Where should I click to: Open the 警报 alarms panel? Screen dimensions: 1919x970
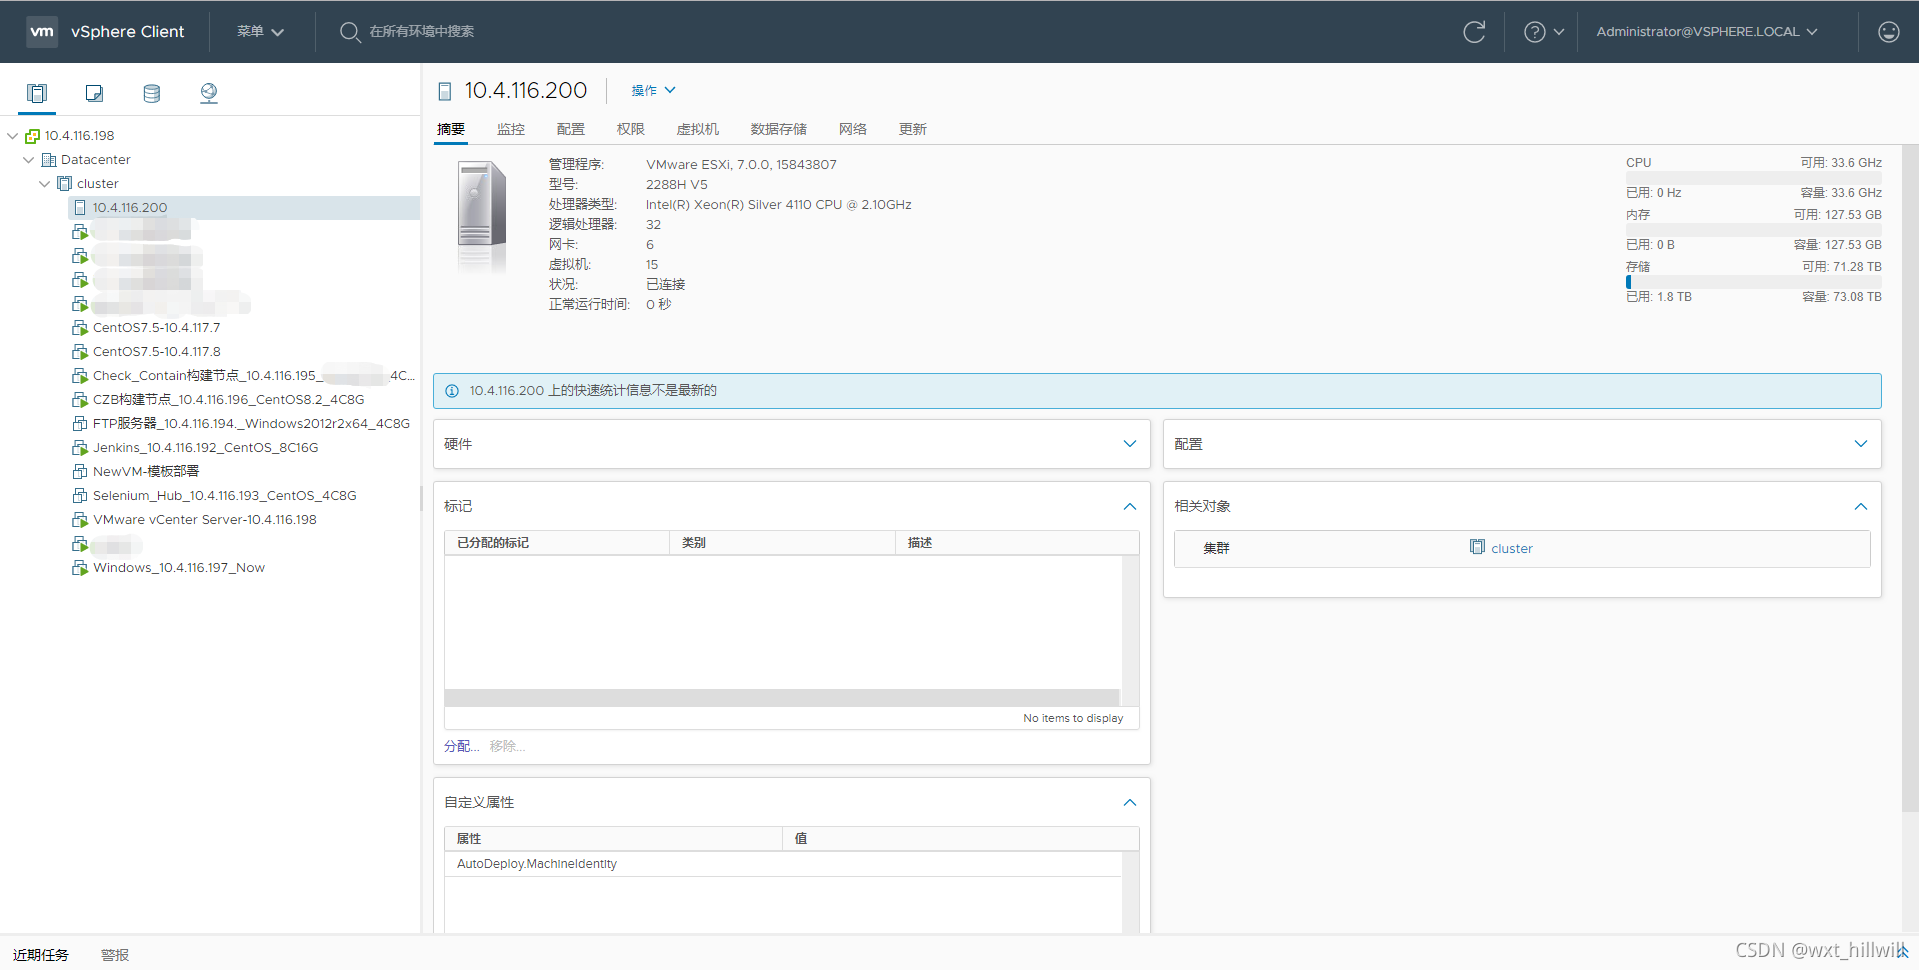[x=115, y=956]
